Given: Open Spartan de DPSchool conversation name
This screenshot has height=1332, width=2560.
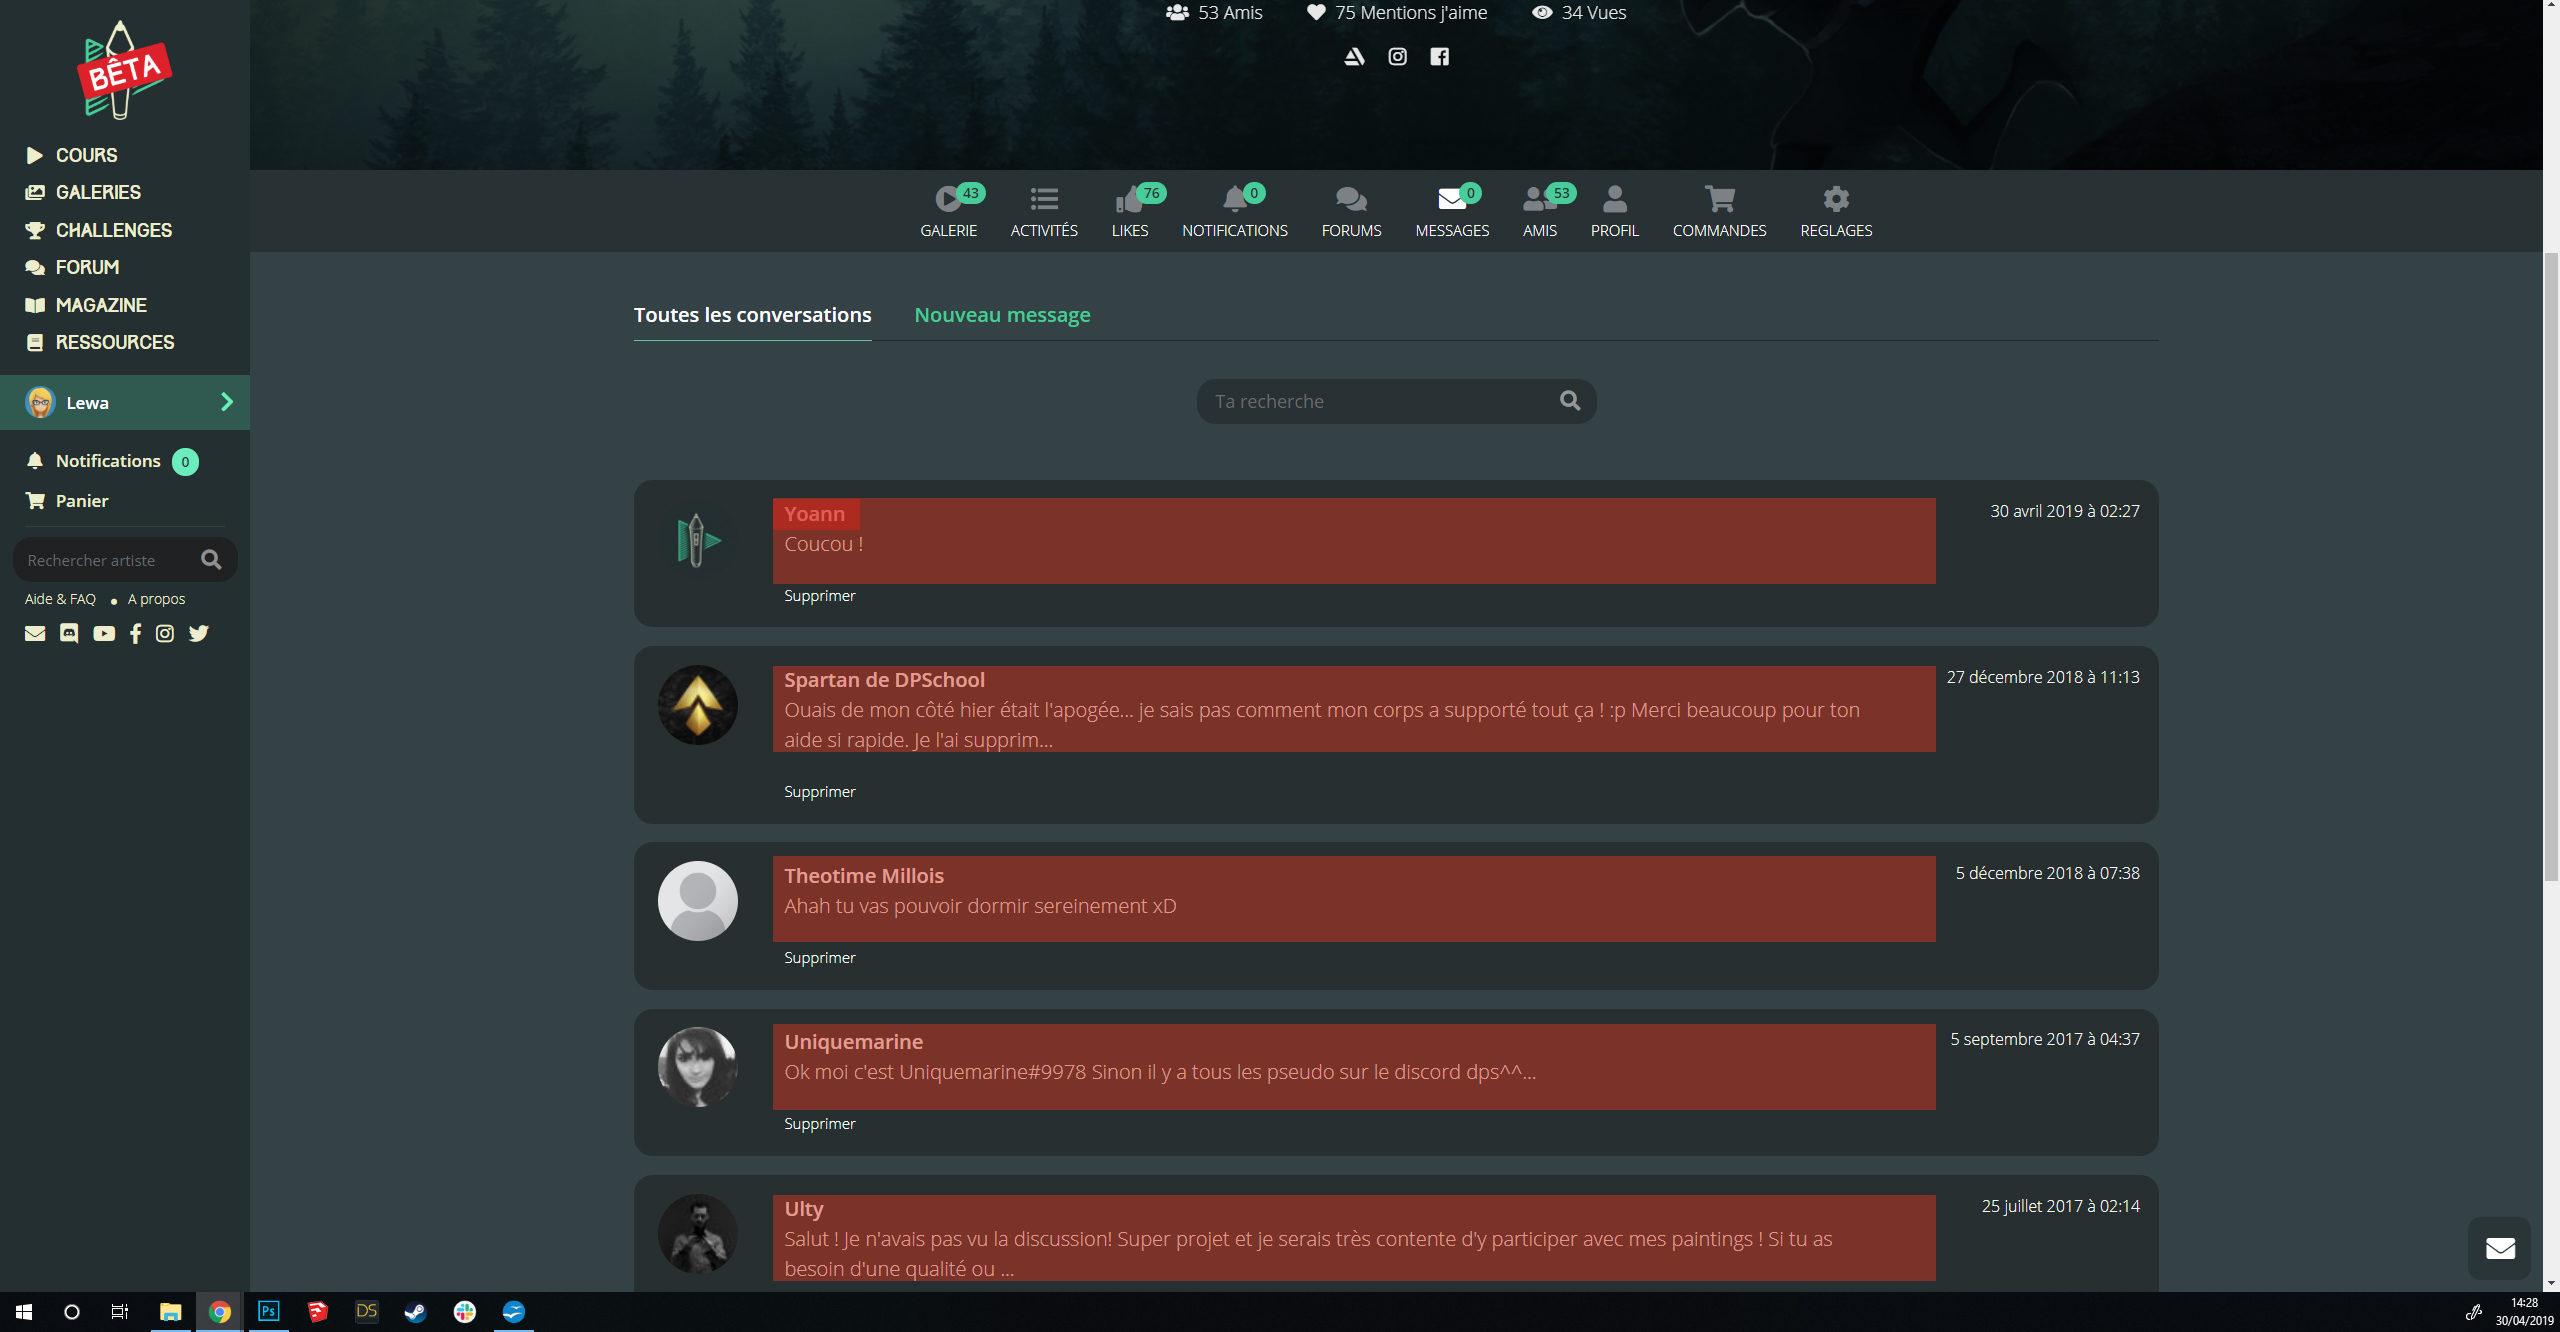Looking at the screenshot, I should (x=884, y=680).
